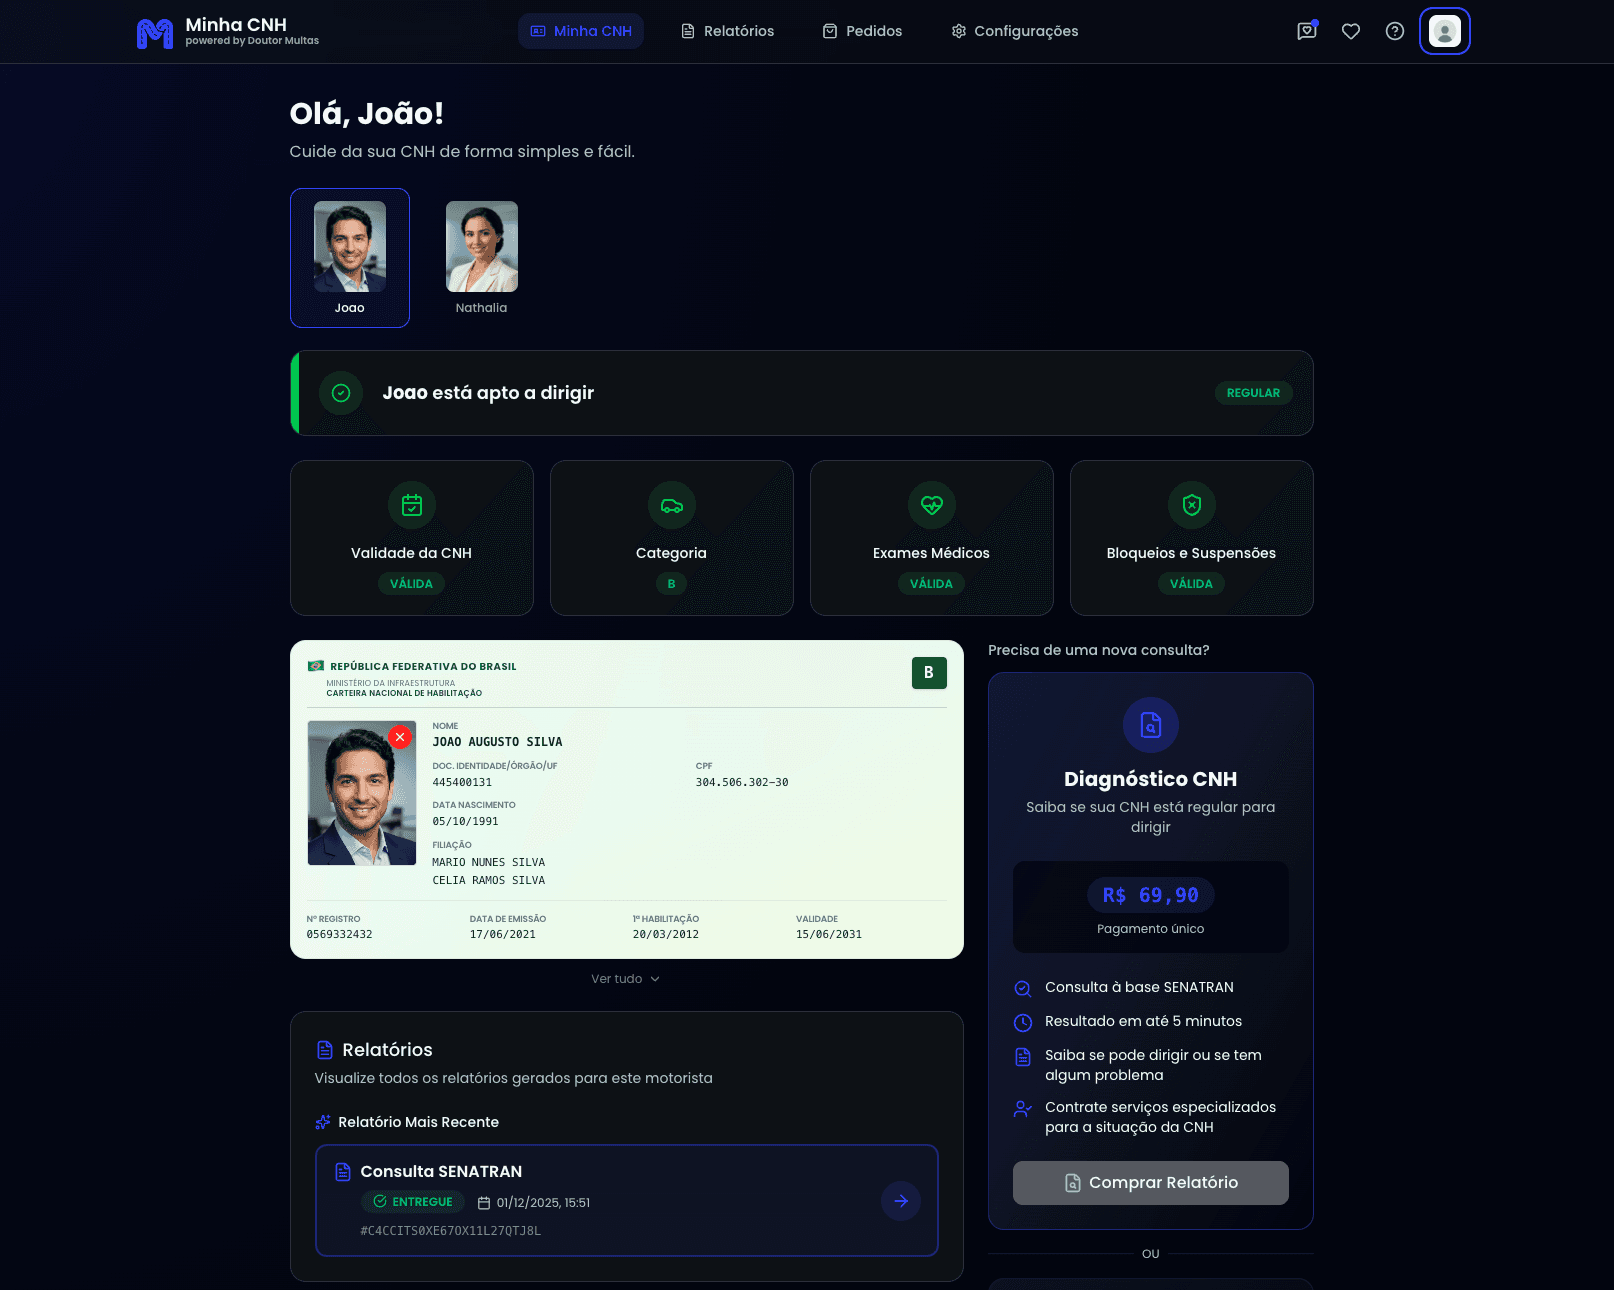Remove photo with the red X badge

click(x=400, y=737)
